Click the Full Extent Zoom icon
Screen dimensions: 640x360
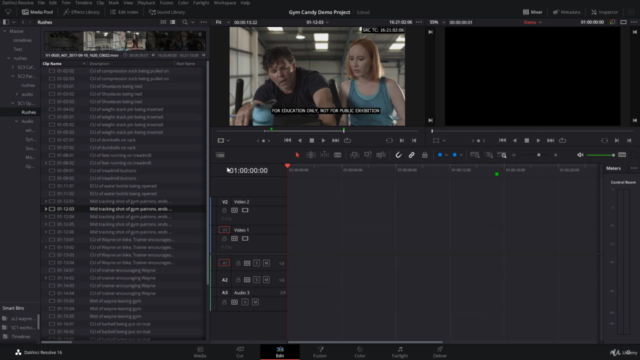[x=475, y=155]
